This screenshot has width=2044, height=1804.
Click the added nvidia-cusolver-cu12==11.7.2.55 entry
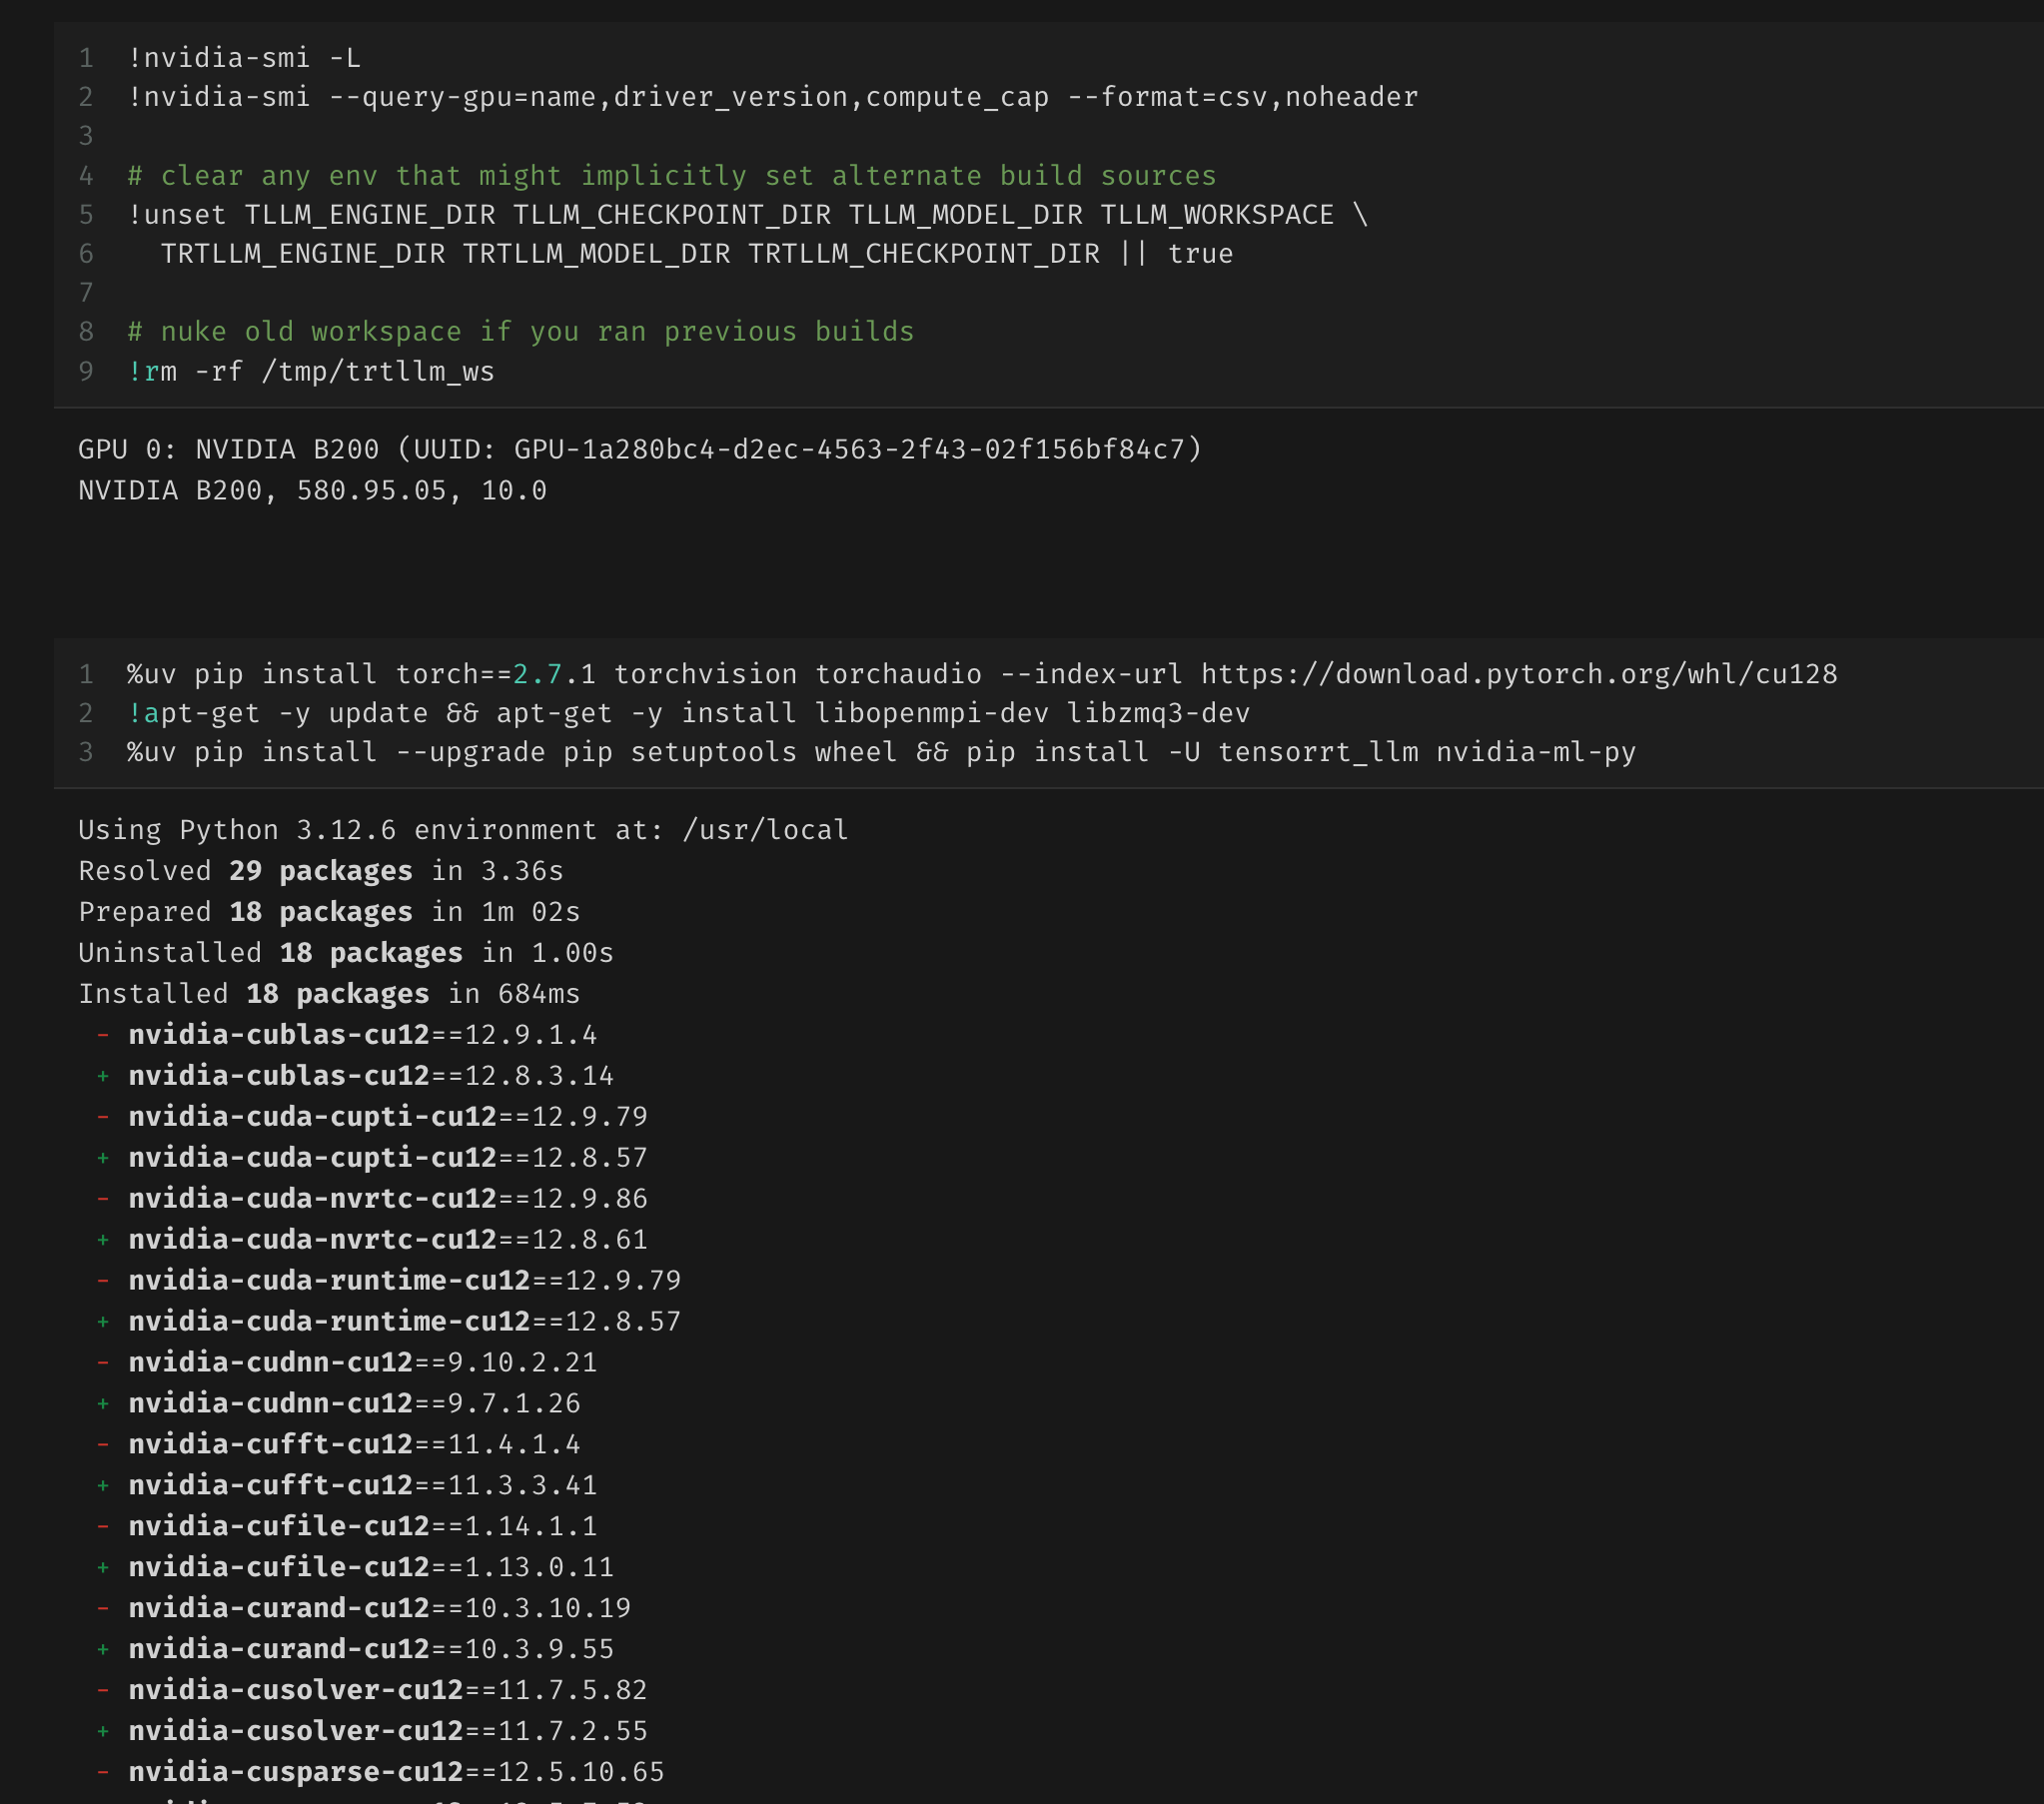tap(388, 1731)
